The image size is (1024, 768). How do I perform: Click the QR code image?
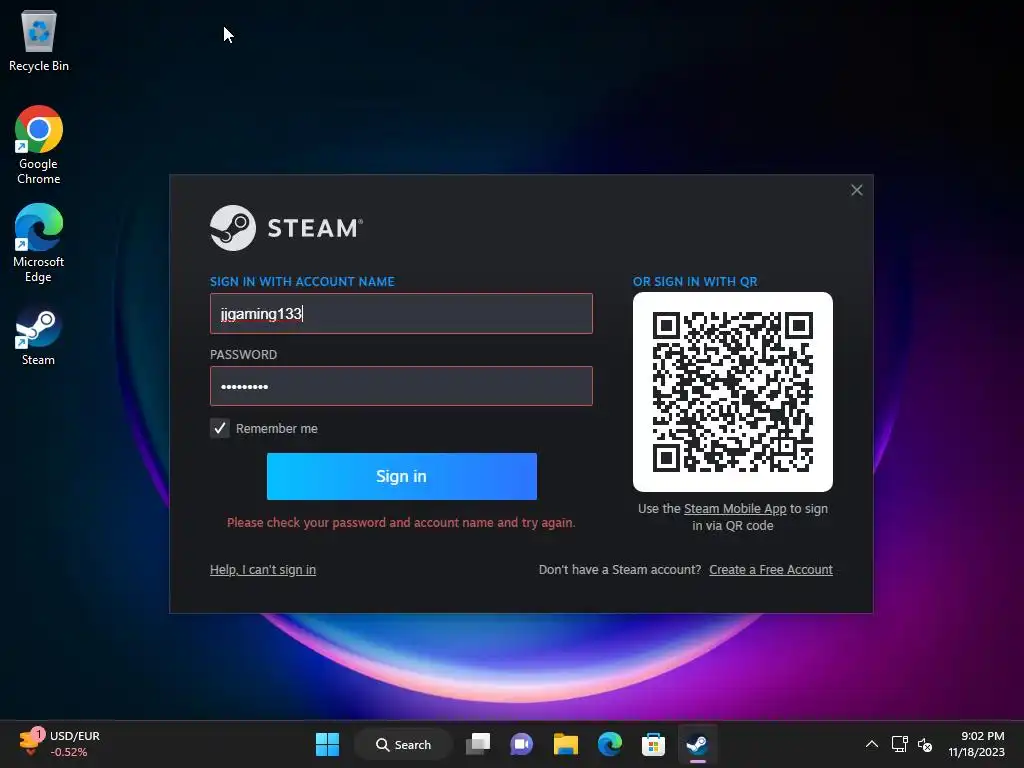pyautogui.click(x=733, y=392)
